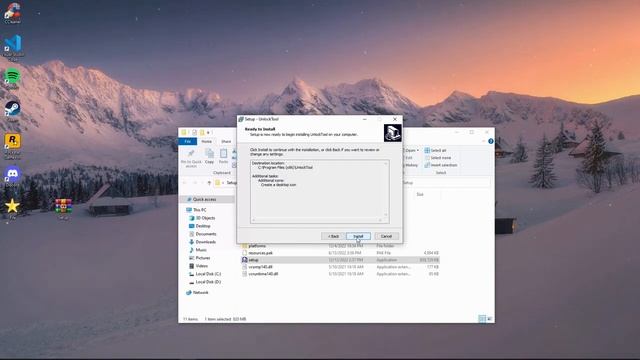Screen dimensions: 640x360
Task: Click the Setup dialog title bar icon
Action: coord(241,119)
